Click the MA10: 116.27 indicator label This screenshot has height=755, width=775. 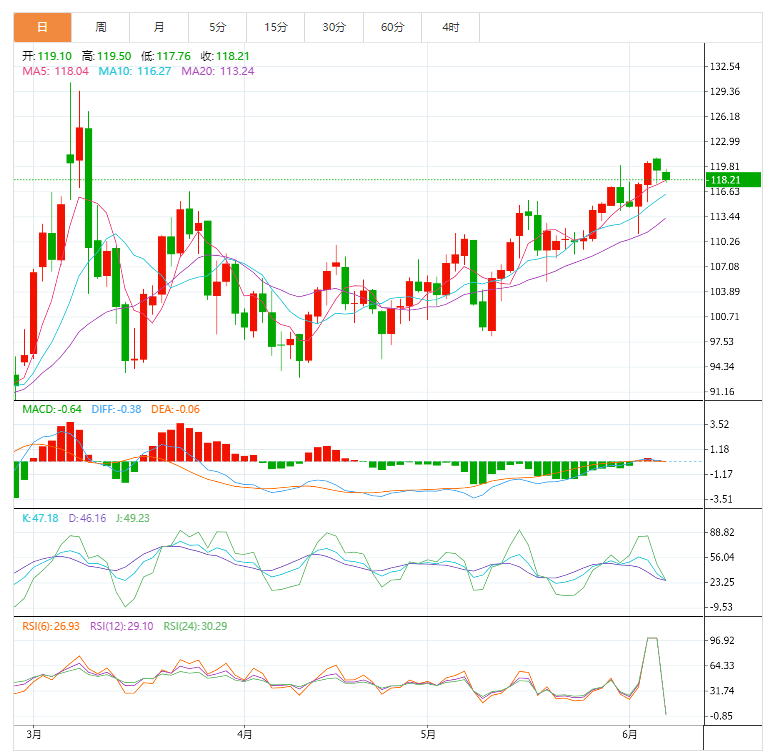click(134, 71)
